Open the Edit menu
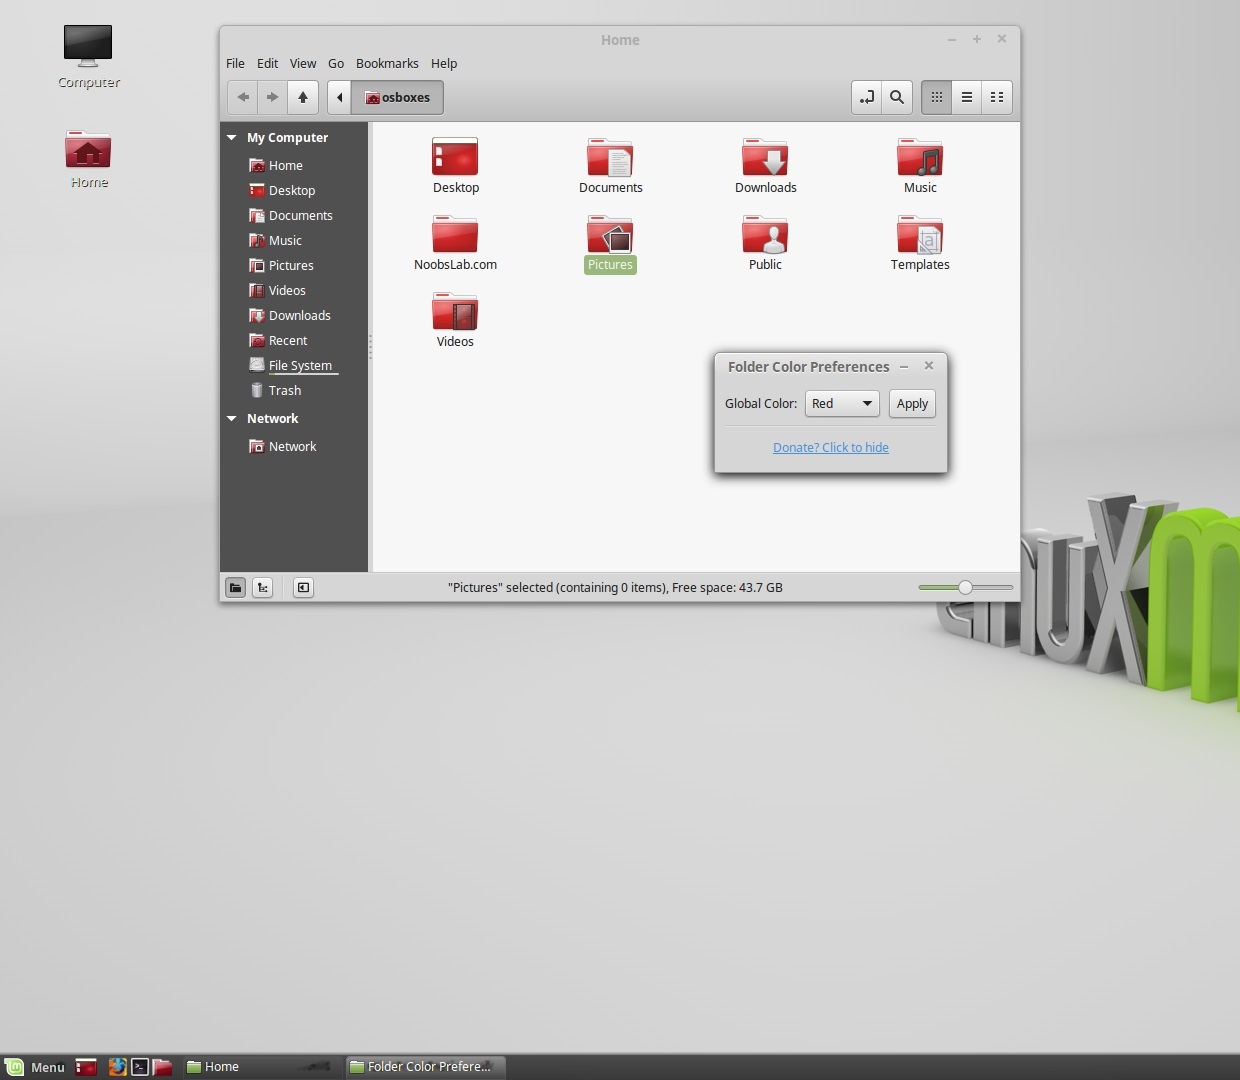This screenshot has width=1240, height=1080. [267, 63]
